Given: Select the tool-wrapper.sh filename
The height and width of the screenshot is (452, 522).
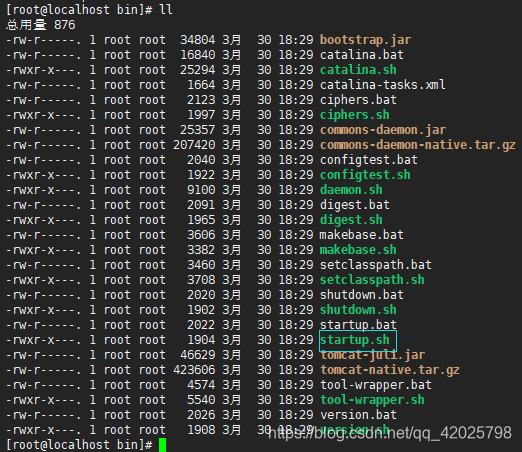Looking at the screenshot, I should click(x=372, y=400).
